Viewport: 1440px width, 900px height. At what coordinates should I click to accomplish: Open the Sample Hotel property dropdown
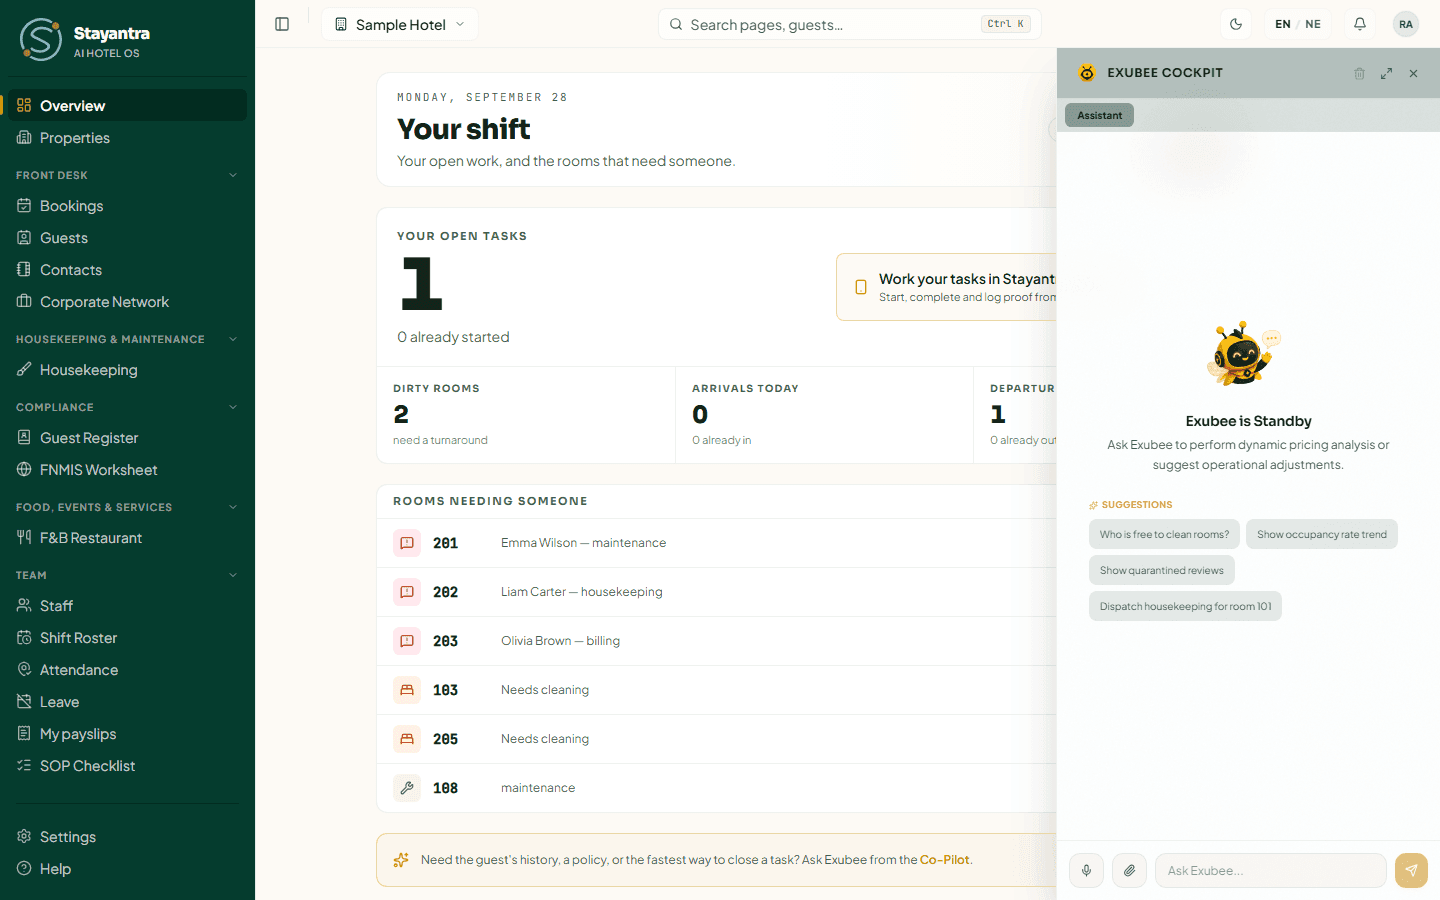[x=400, y=24]
